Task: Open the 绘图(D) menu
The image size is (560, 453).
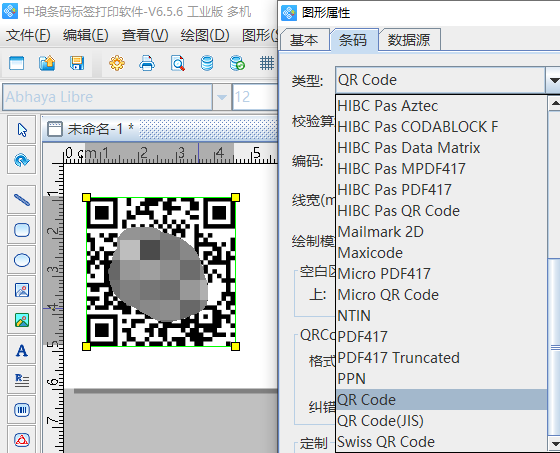Action: (205, 36)
